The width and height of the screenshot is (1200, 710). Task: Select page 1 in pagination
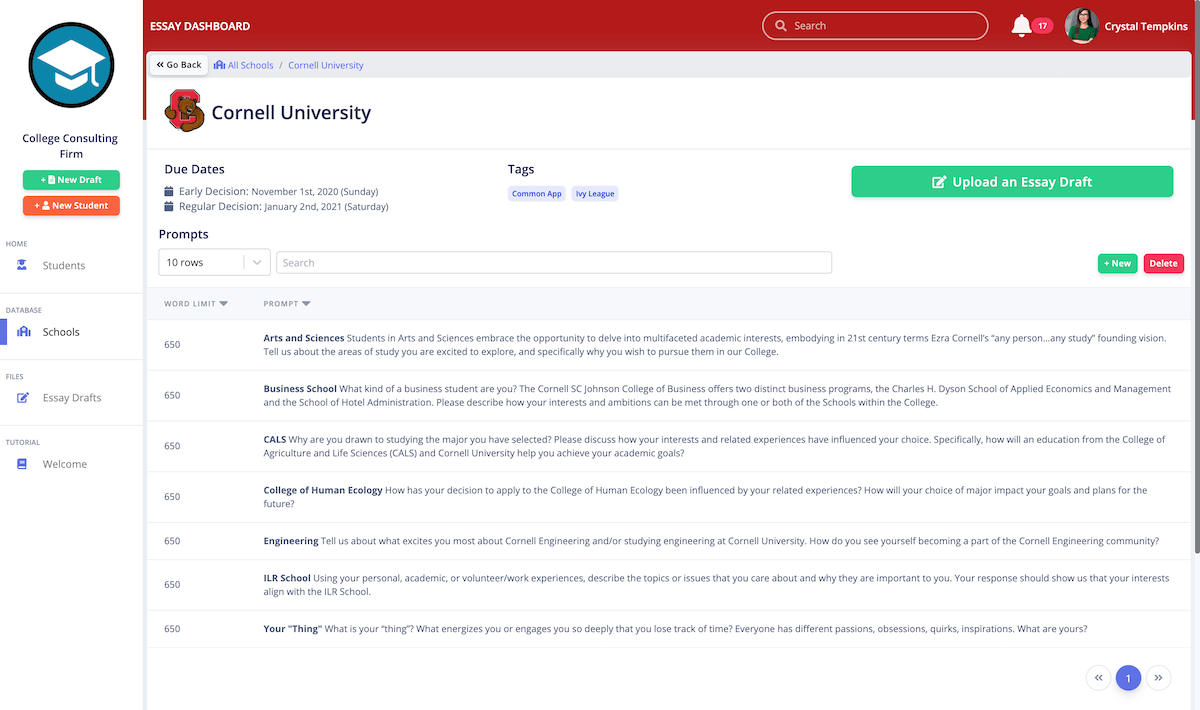coord(1128,677)
